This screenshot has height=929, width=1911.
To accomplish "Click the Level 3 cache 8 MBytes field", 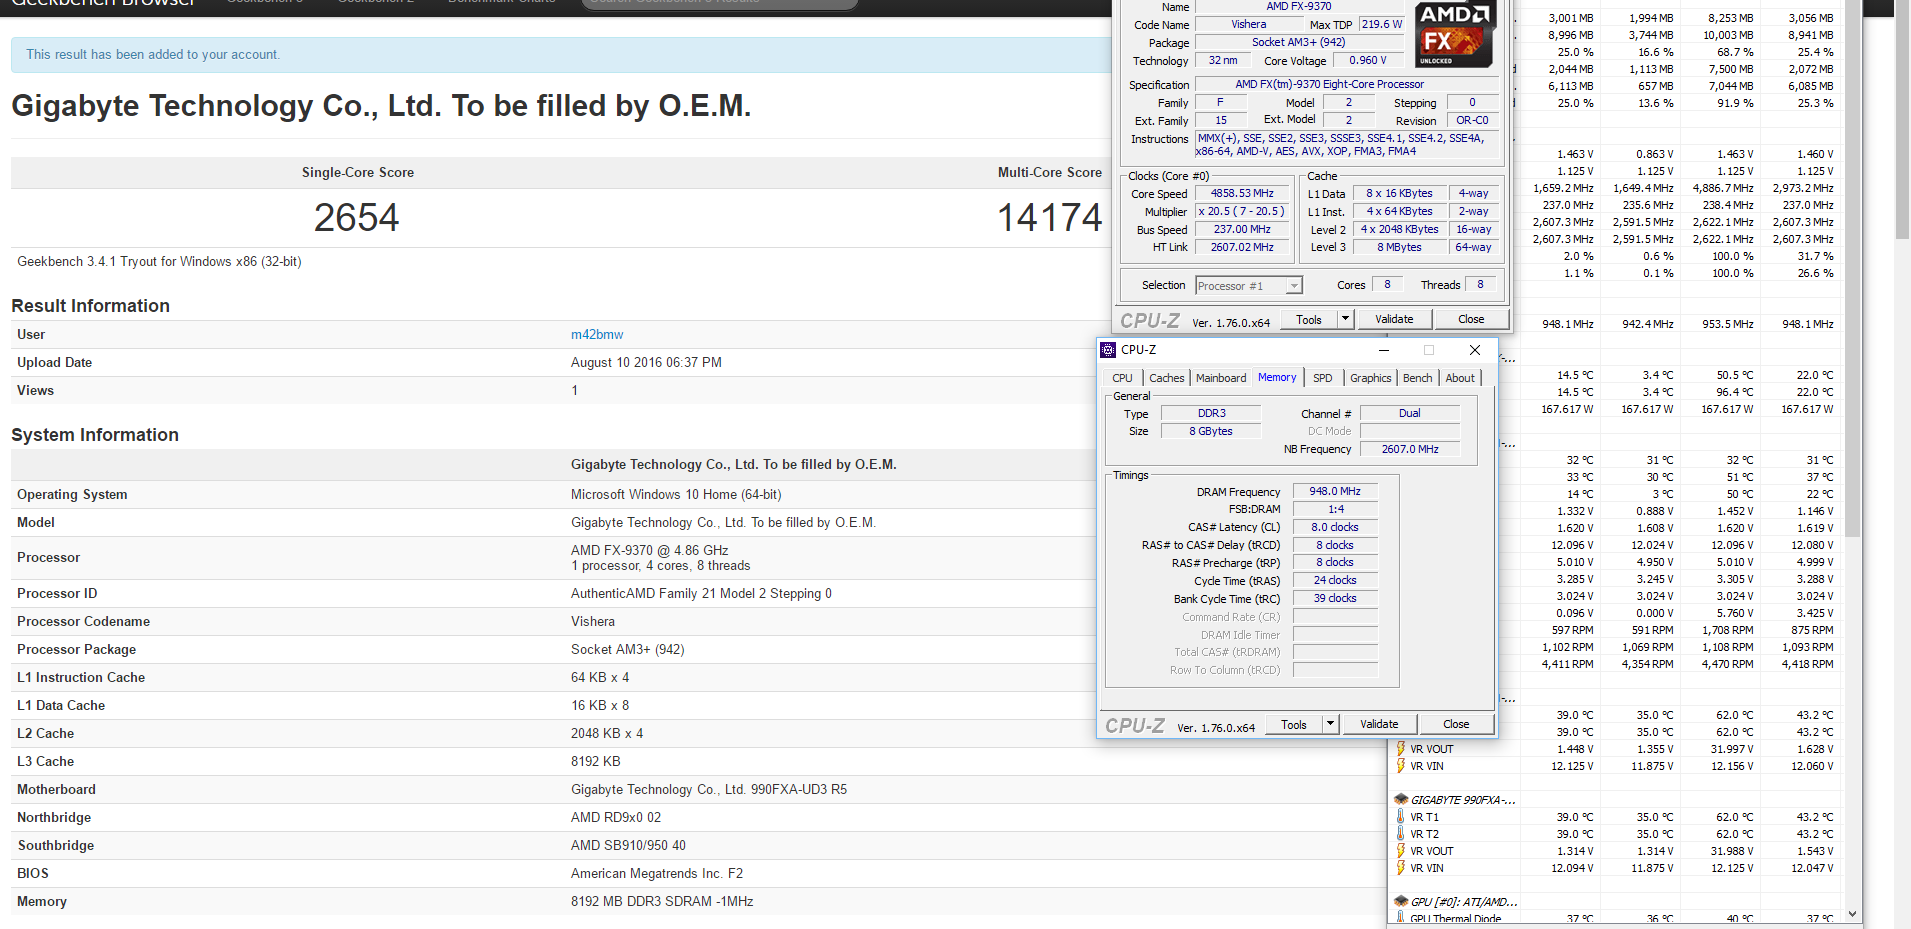I will [x=1399, y=247].
